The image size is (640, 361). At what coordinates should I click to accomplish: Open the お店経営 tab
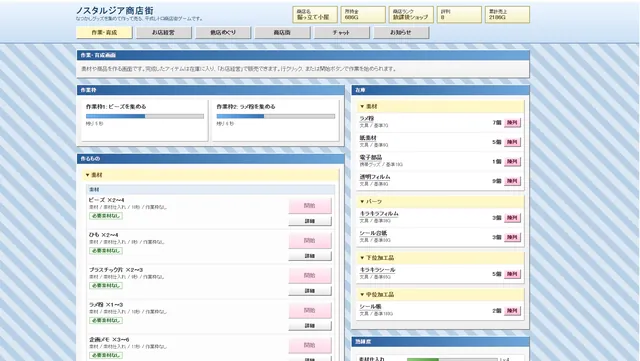(164, 33)
